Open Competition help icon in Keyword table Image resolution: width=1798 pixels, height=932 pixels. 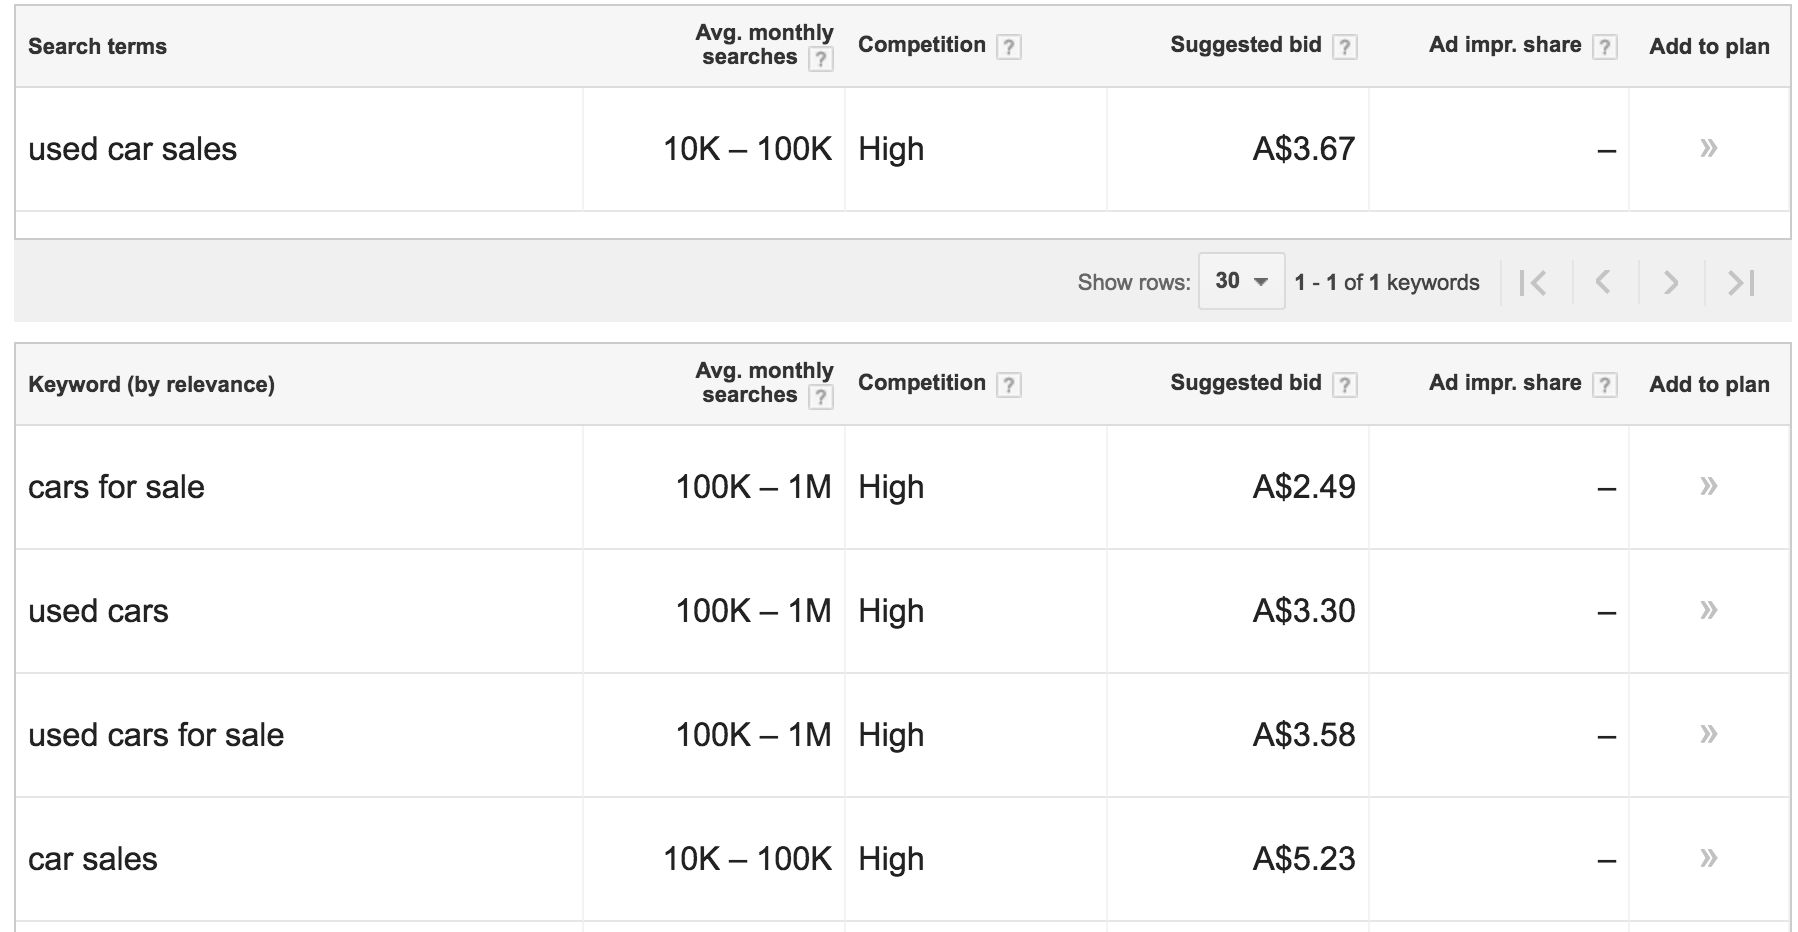(x=1009, y=385)
